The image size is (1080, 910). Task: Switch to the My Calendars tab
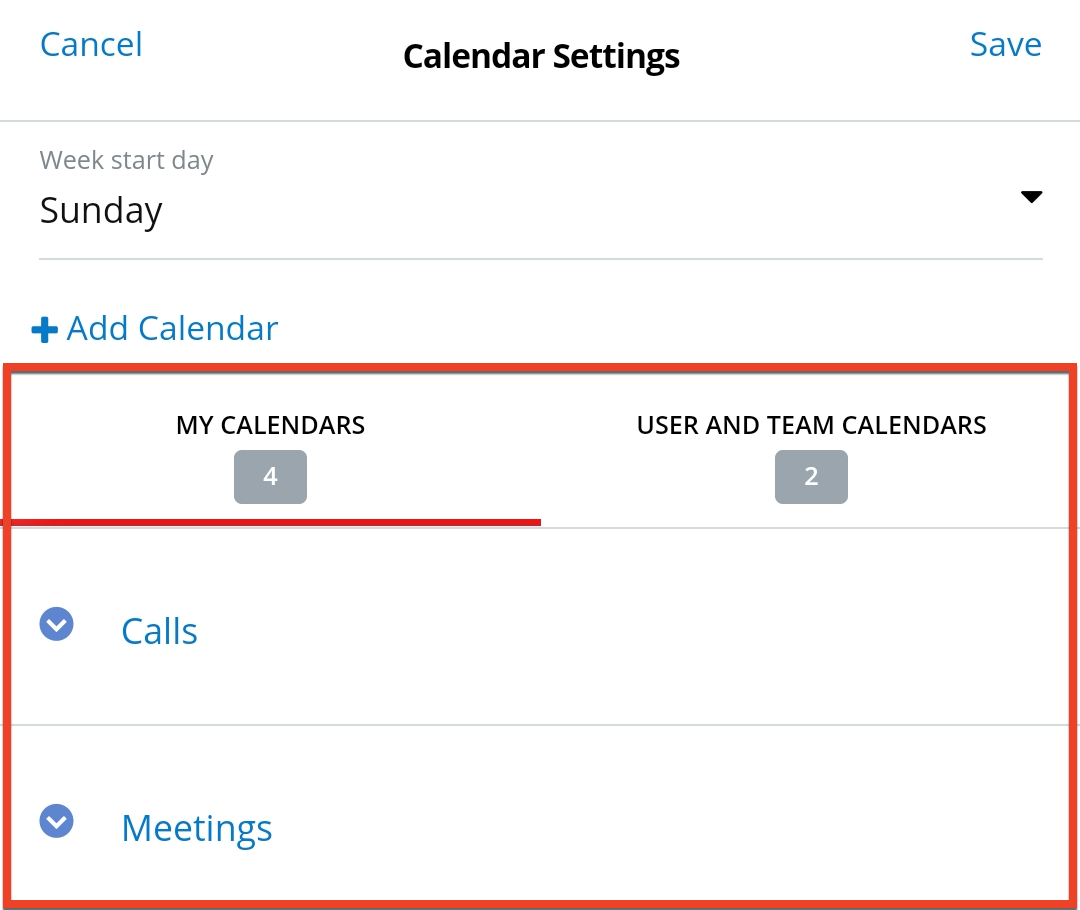270,426
